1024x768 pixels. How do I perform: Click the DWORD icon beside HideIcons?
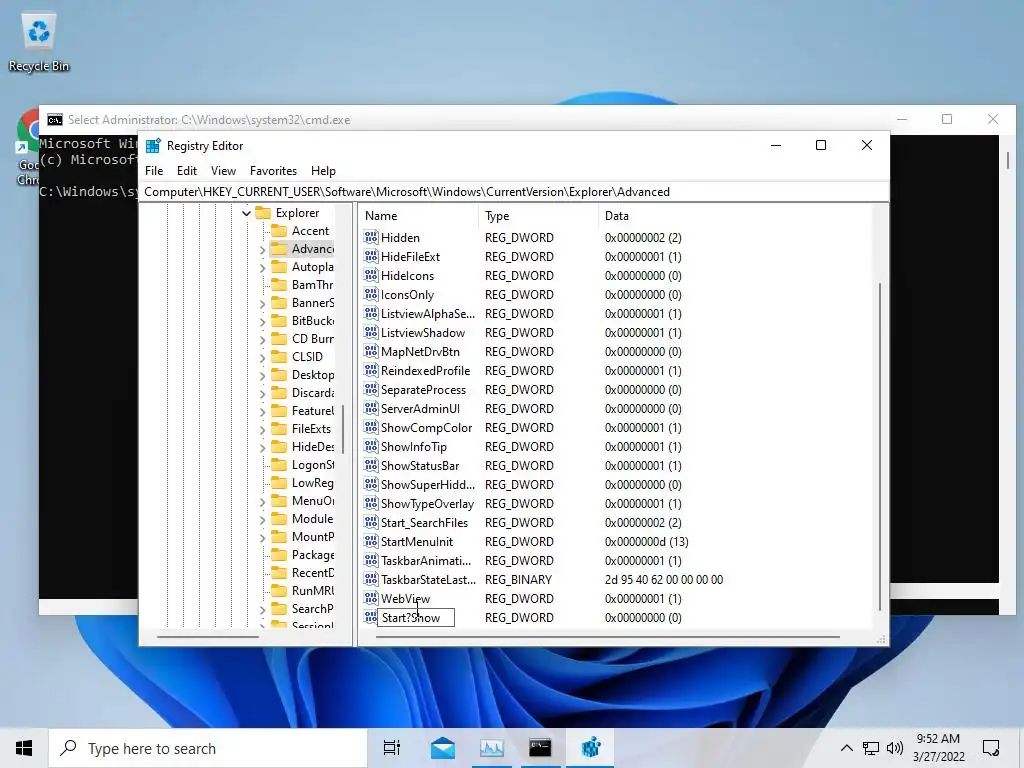point(371,275)
